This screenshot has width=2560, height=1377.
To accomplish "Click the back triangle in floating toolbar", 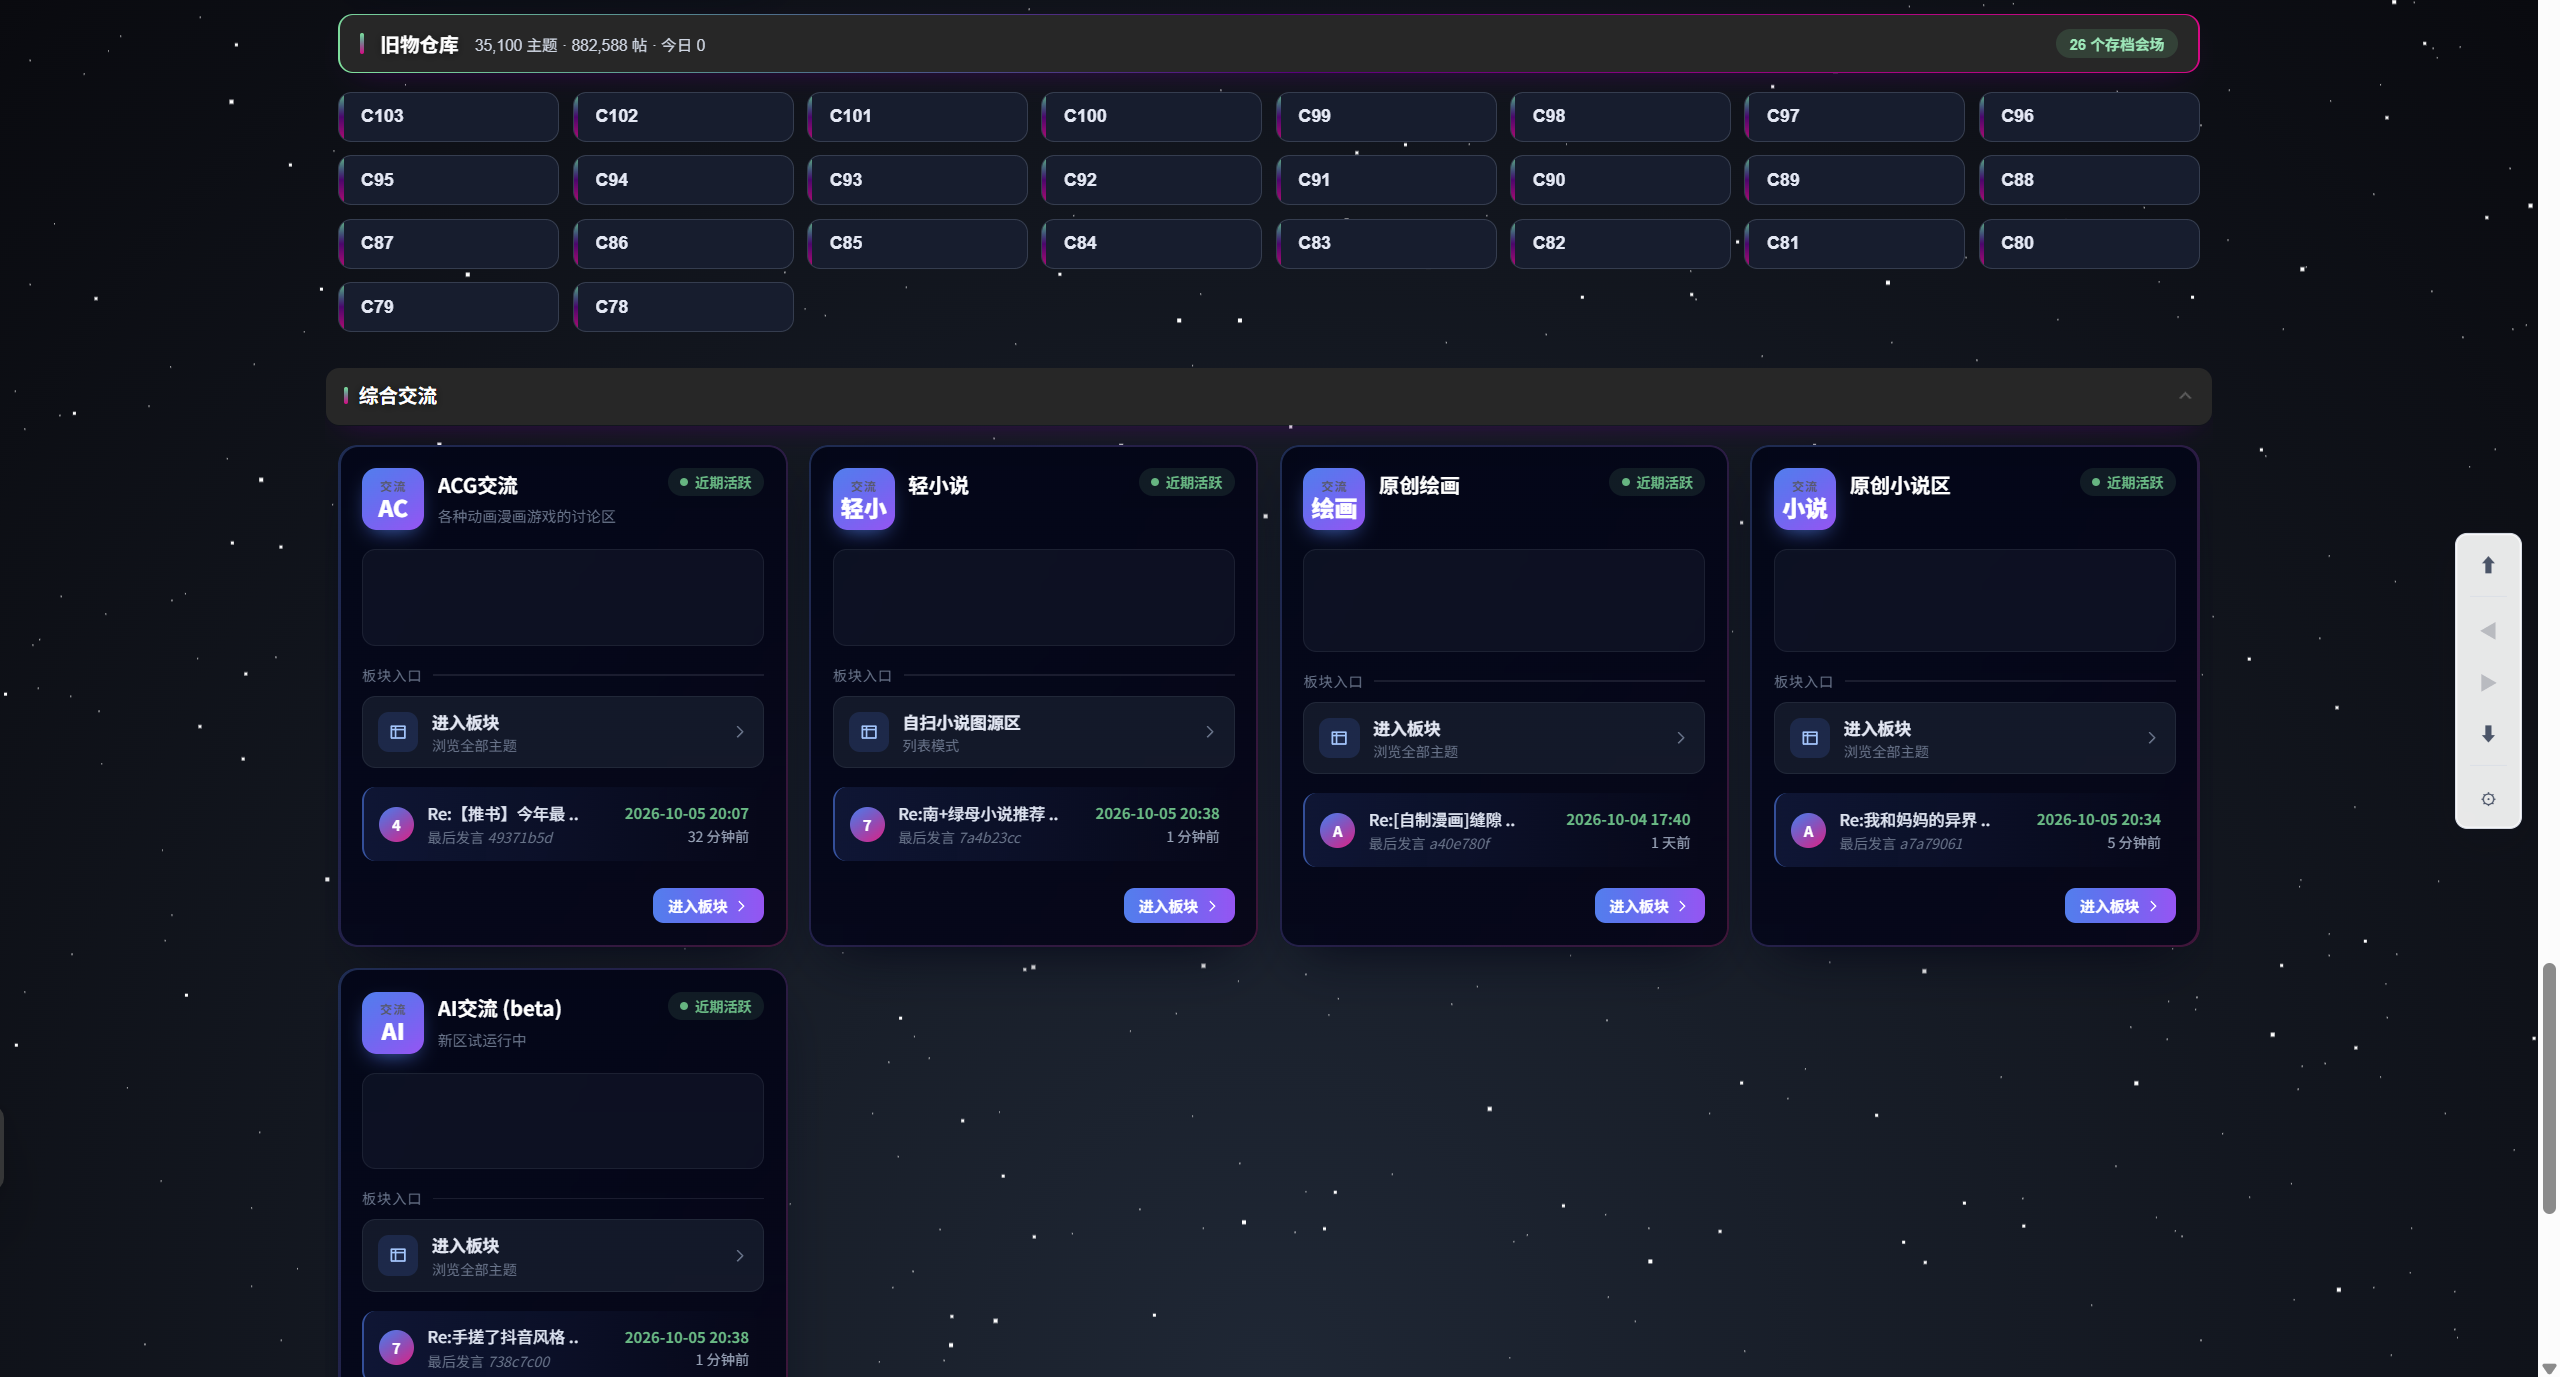I will (x=2488, y=631).
